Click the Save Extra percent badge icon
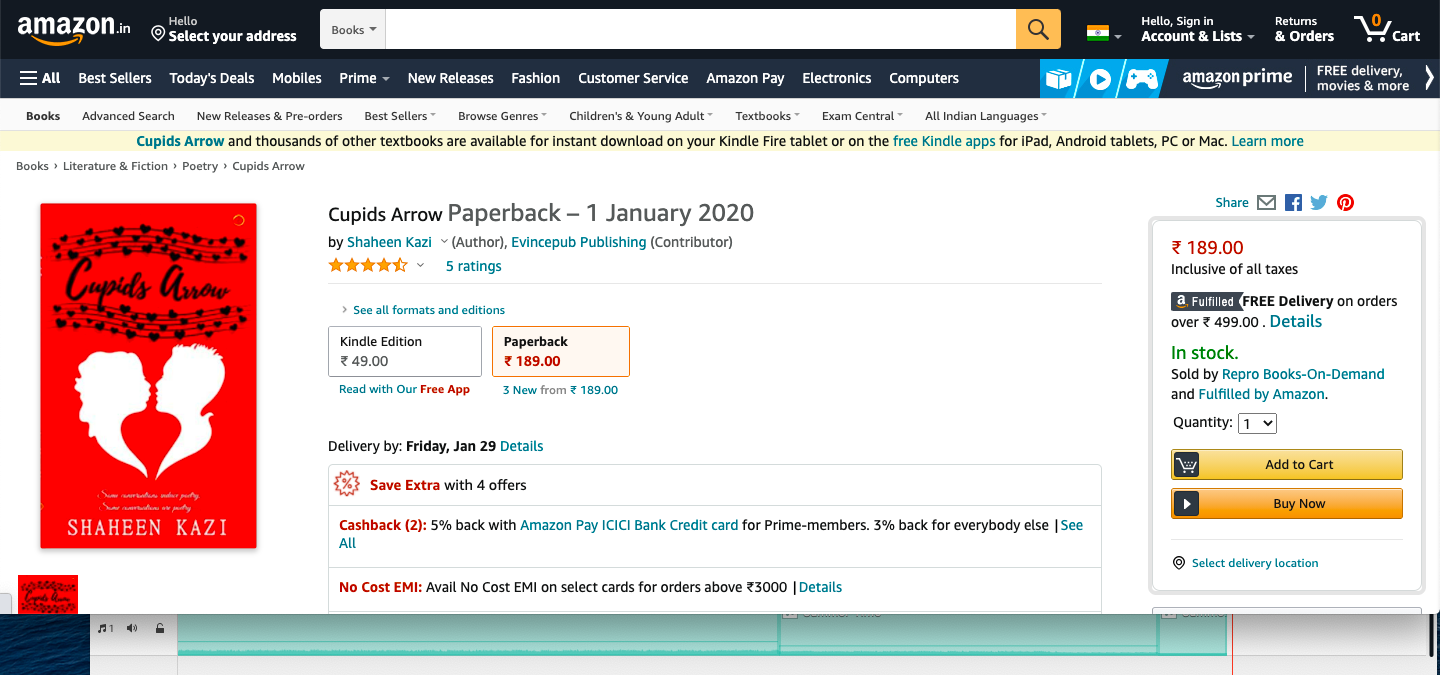The width and height of the screenshot is (1440, 675). point(347,484)
